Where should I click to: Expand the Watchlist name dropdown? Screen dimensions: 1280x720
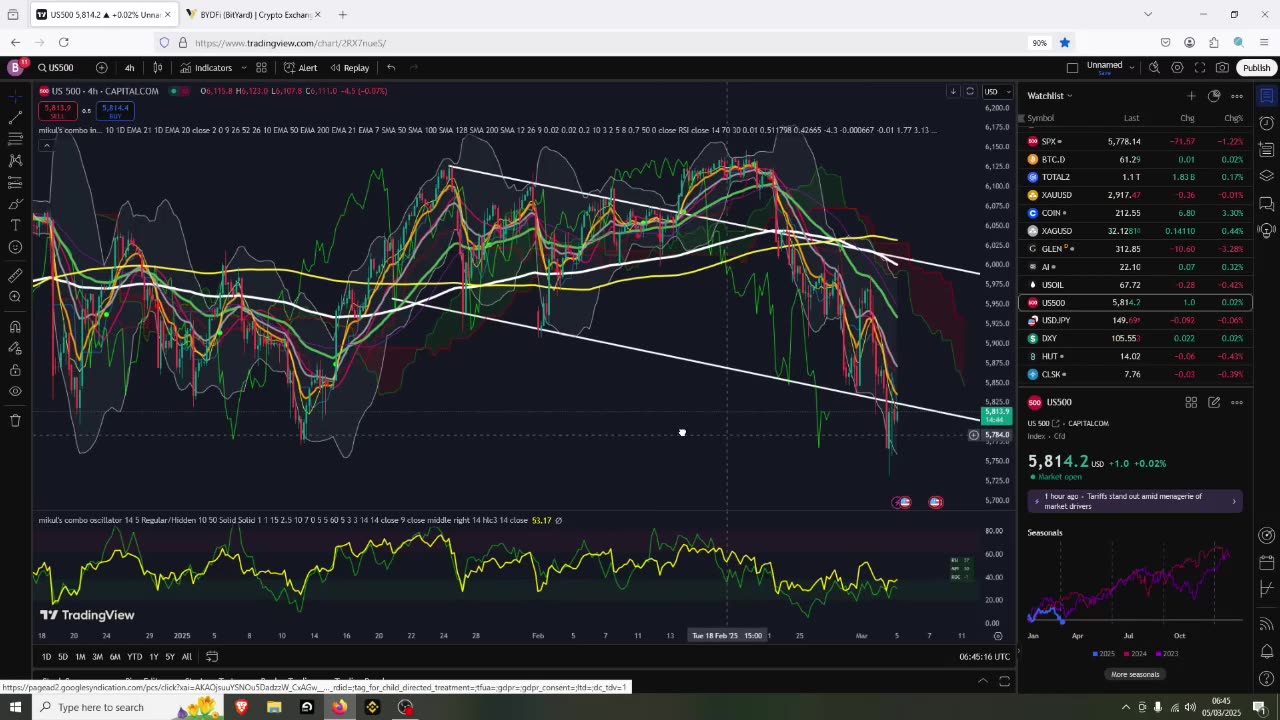pyautogui.click(x=1049, y=96)
